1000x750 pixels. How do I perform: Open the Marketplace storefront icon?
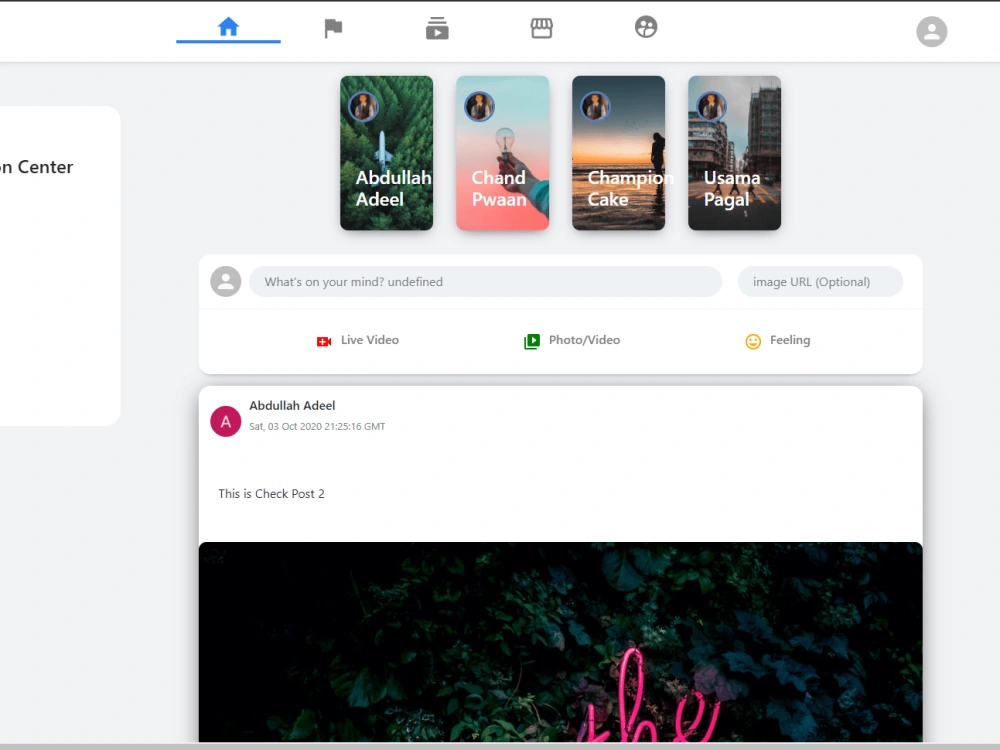541,27
